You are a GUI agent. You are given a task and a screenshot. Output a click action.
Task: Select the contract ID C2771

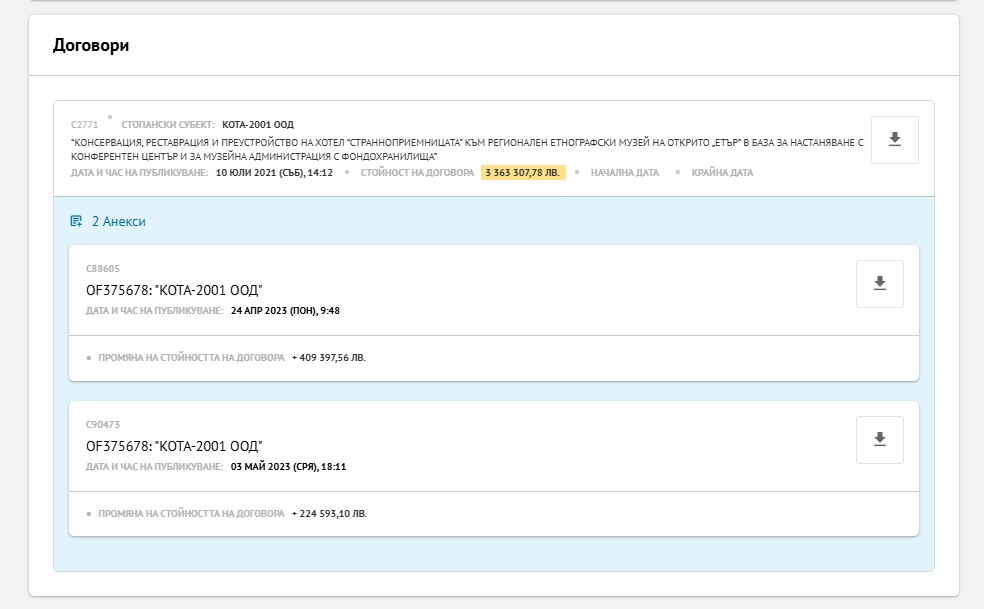(84, 125)
